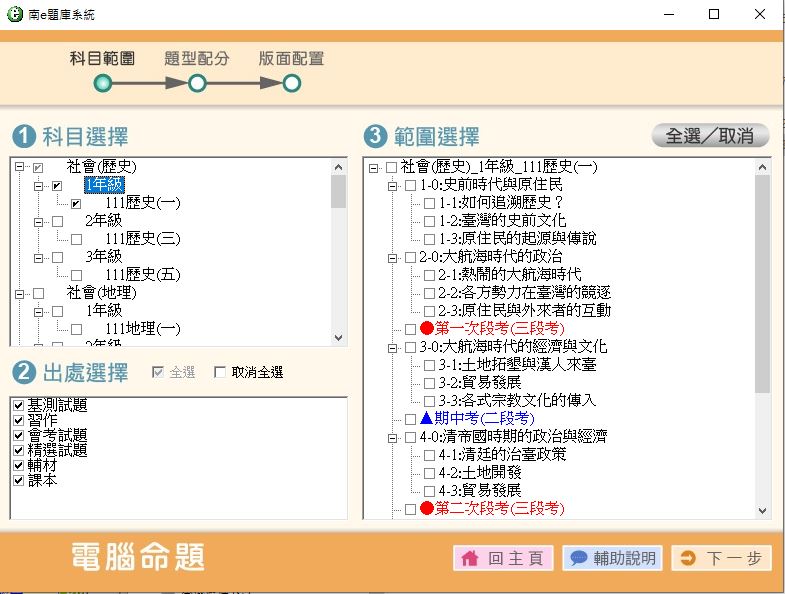Collapse the 社會(歷史) subject tree node

coord(20,167)
